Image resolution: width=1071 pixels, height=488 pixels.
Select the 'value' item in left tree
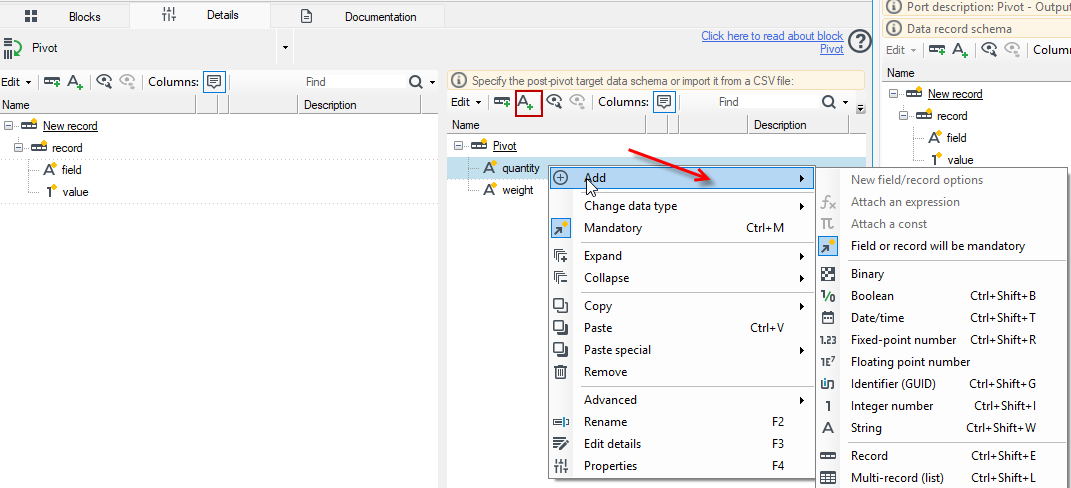point(75,192)
